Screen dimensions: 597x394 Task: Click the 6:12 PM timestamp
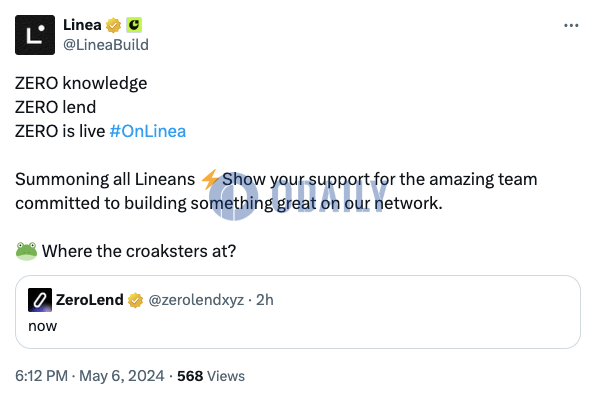42,376
